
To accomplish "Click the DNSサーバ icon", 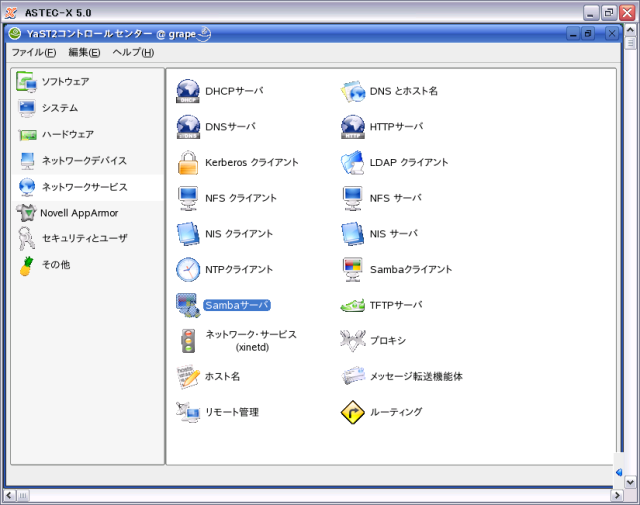I will tap(188, 127).
